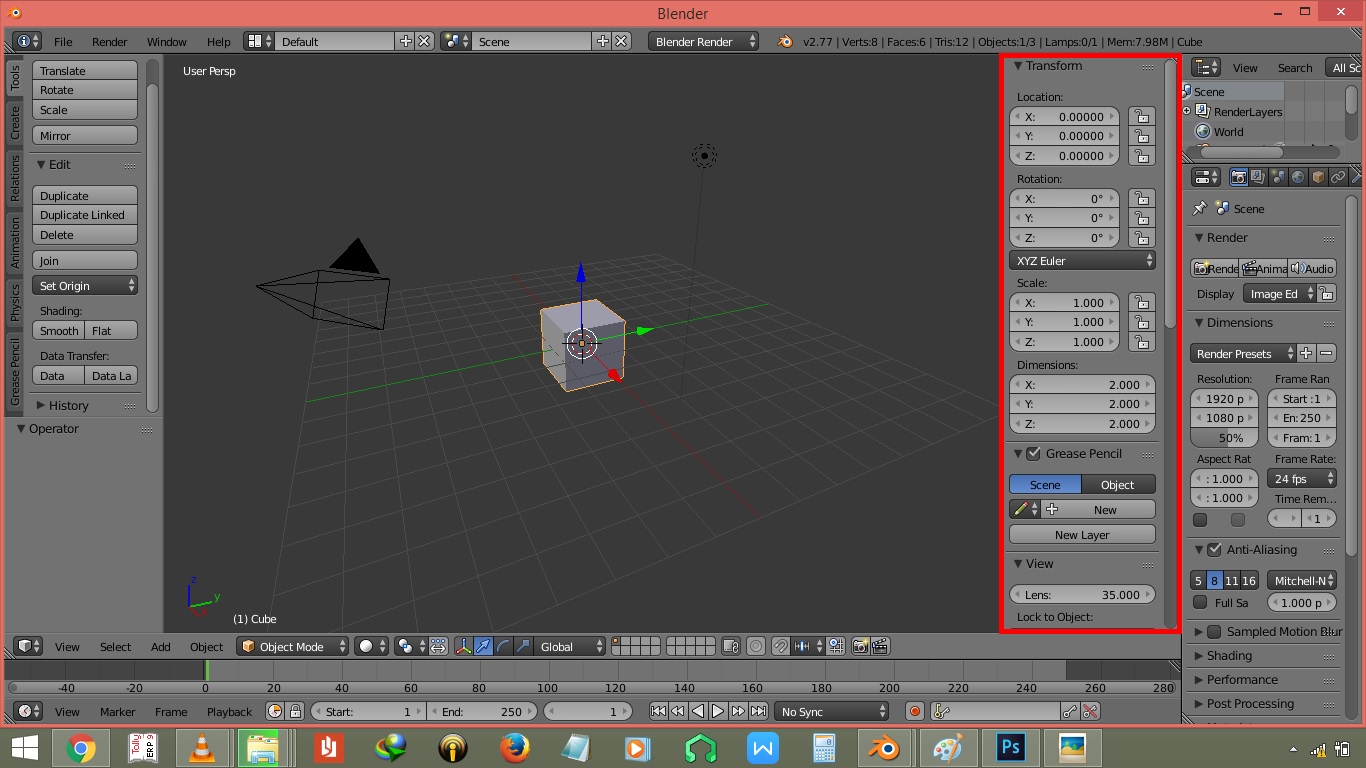Click the Translate button
1366x768 pixels.
tap(85, 70)
